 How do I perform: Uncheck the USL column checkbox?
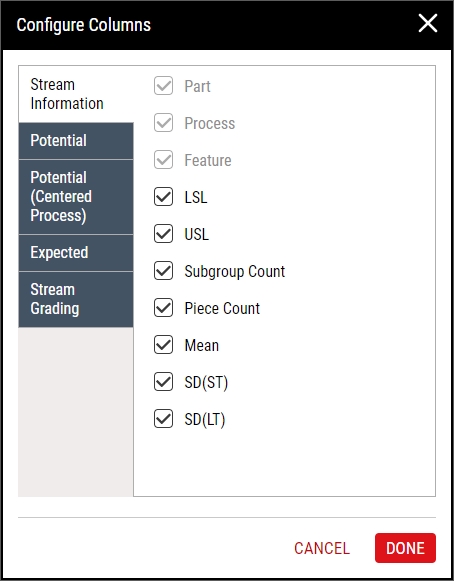(163, 233)
